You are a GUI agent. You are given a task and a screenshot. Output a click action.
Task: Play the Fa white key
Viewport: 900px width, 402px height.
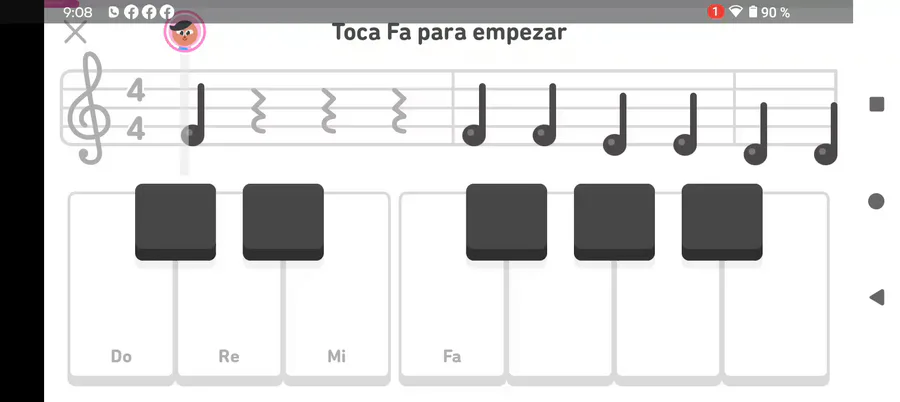click(x=452, y=322)
